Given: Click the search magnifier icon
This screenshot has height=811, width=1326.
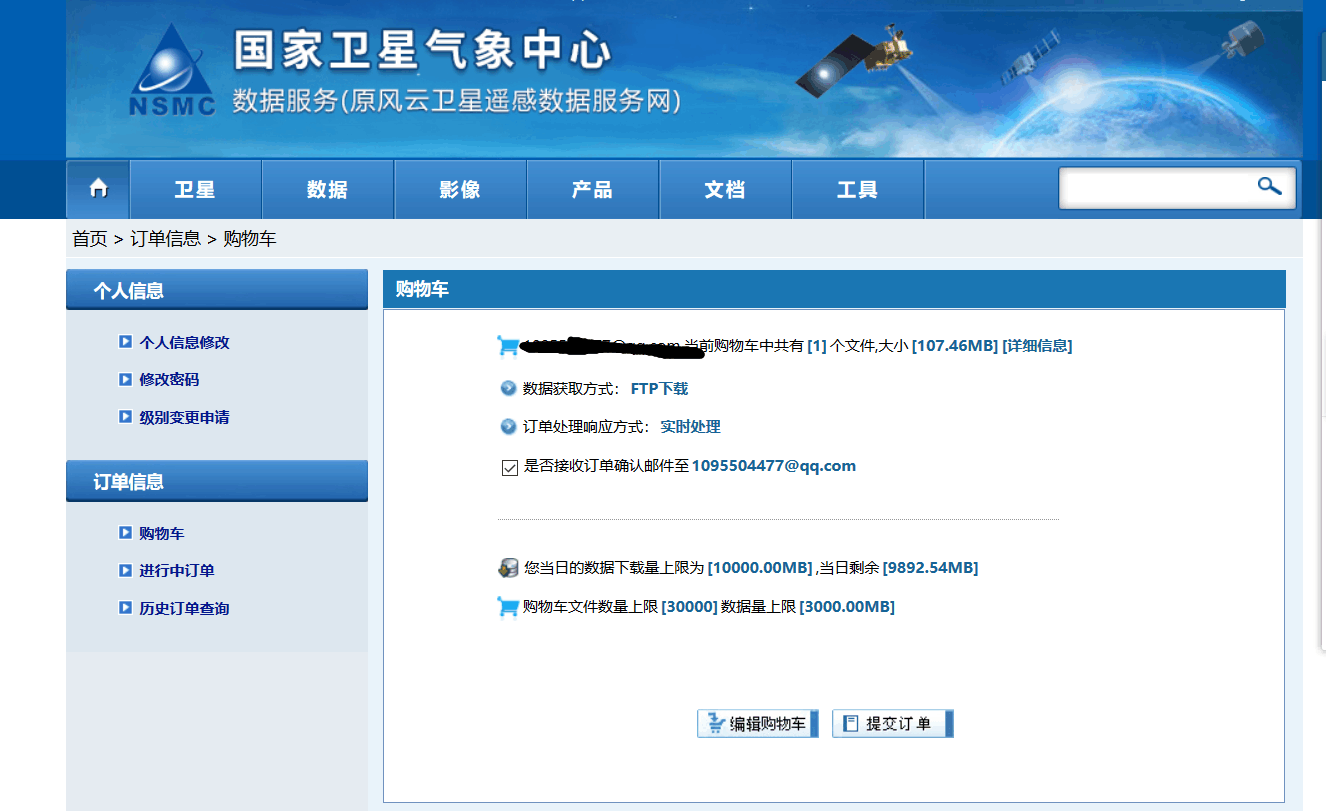Looking at the screenshot, I should coord(1268,187).
